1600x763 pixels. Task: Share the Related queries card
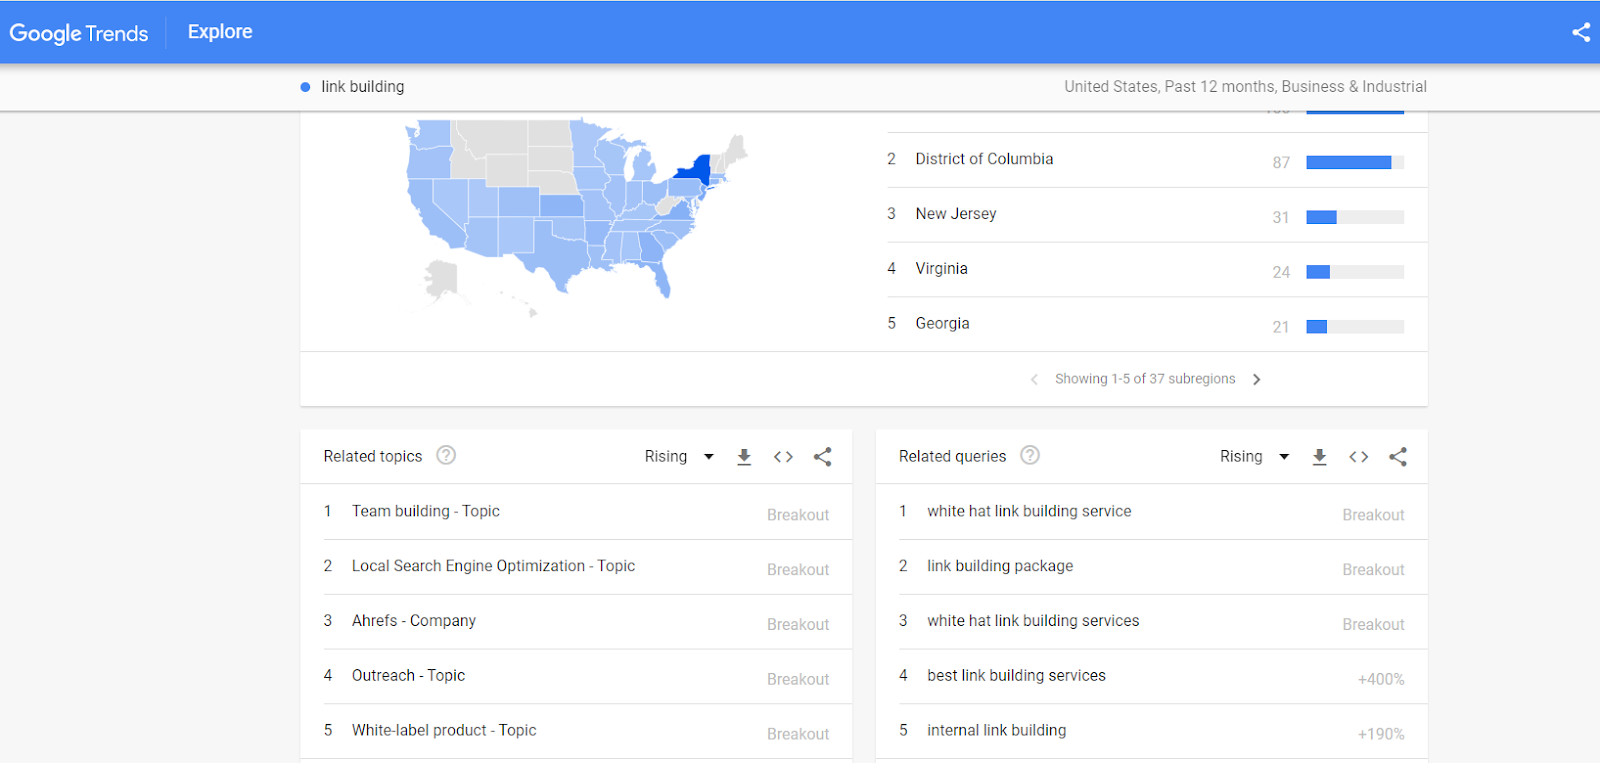tap(1398, 457)
